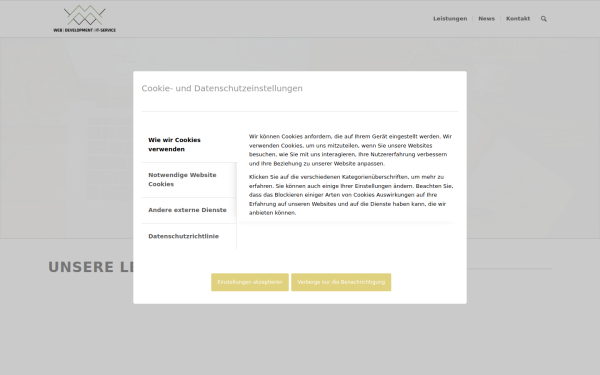Open the Leistungen menu item
This screenshot has width=600, height=375.
(450, 19)
